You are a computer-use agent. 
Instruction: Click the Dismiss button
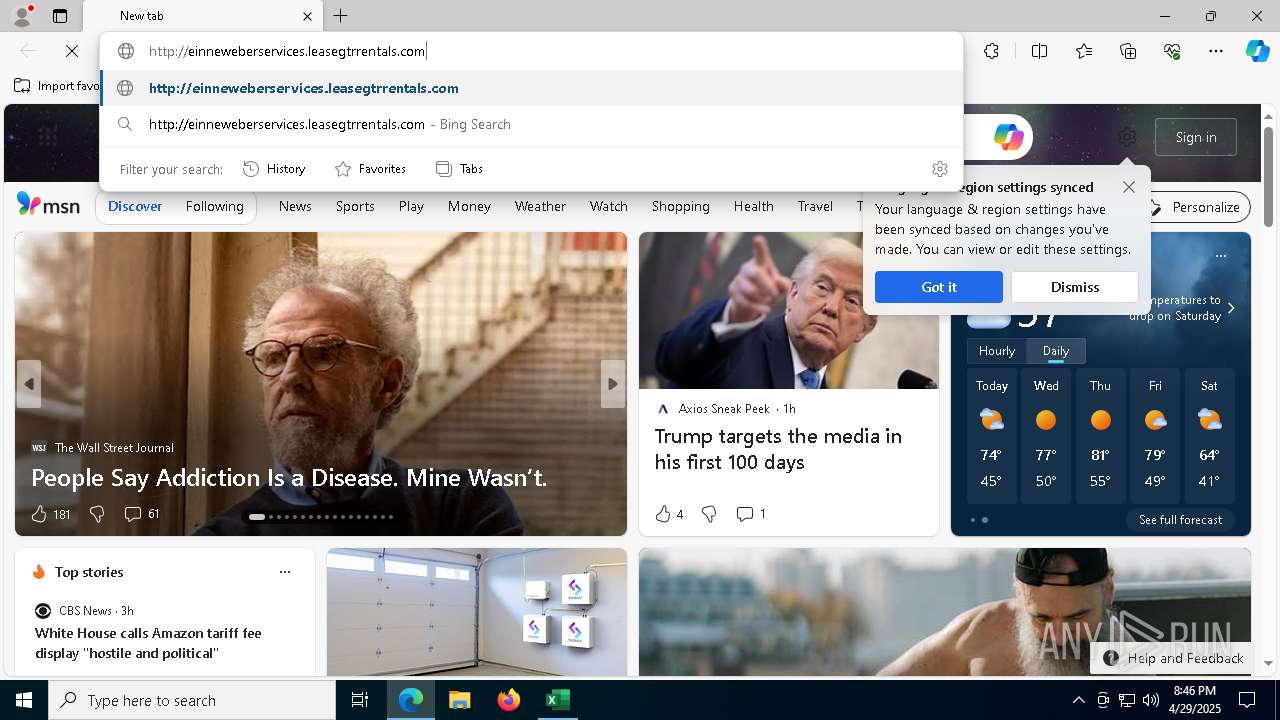(1075, 287)
